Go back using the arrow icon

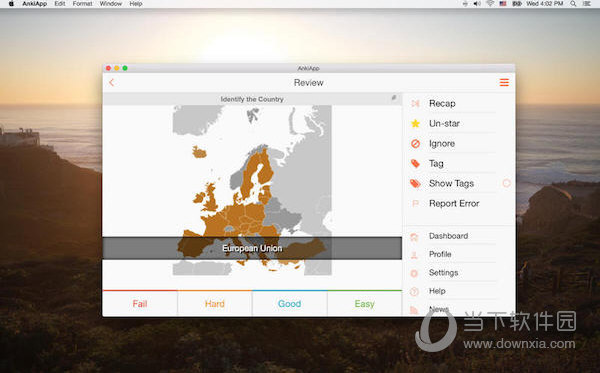pos(111,82)
